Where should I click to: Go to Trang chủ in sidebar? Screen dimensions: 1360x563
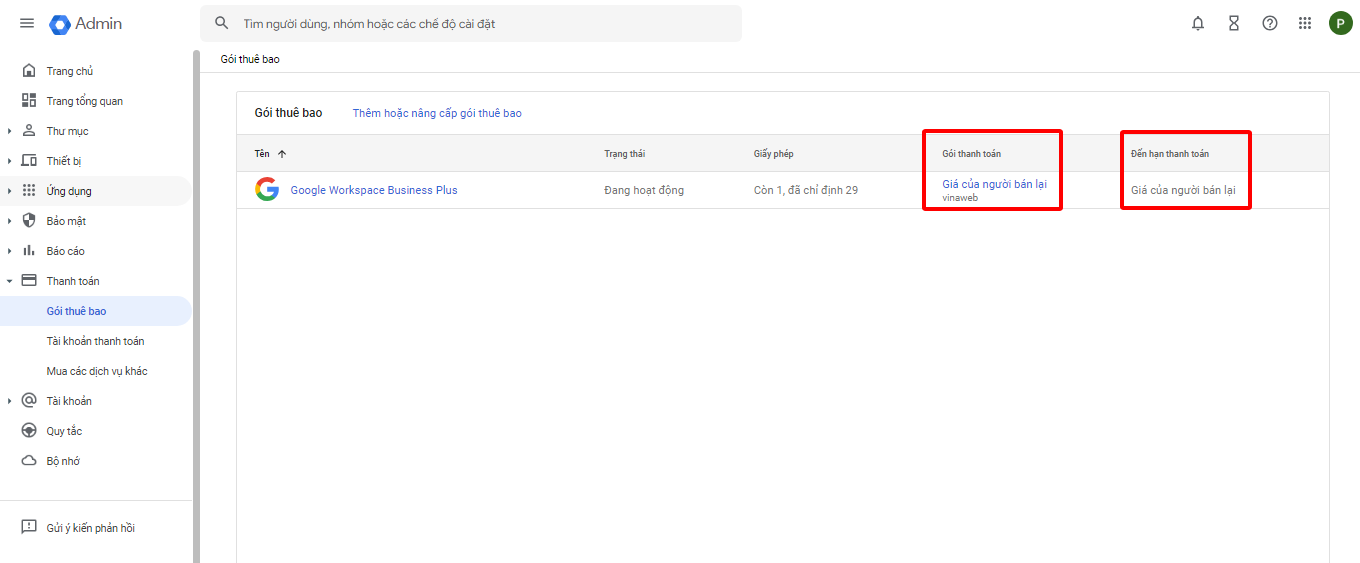pos(69,71)
